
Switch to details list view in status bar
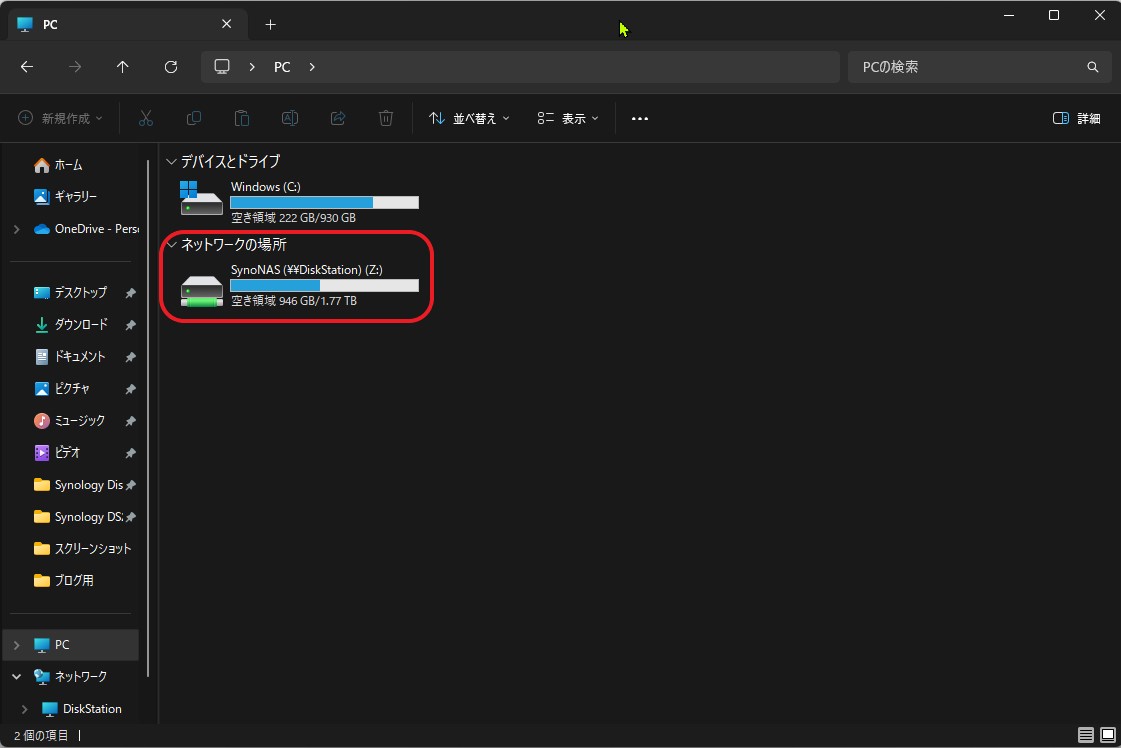[x=1085, y=735]
